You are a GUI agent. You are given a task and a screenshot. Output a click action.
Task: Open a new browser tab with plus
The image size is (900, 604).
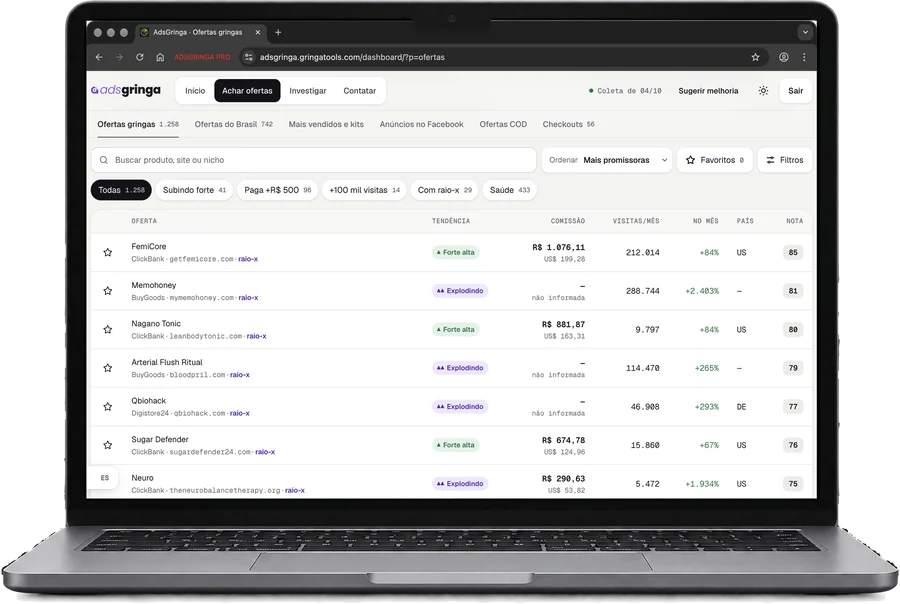278,32
